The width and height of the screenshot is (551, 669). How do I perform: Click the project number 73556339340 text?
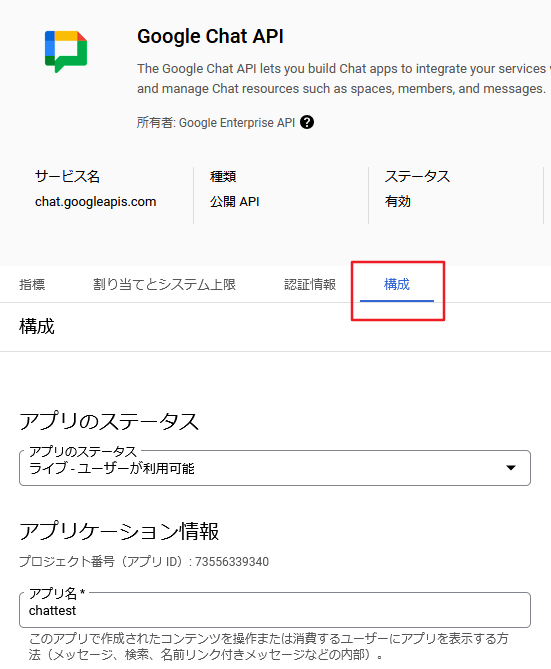232,561
